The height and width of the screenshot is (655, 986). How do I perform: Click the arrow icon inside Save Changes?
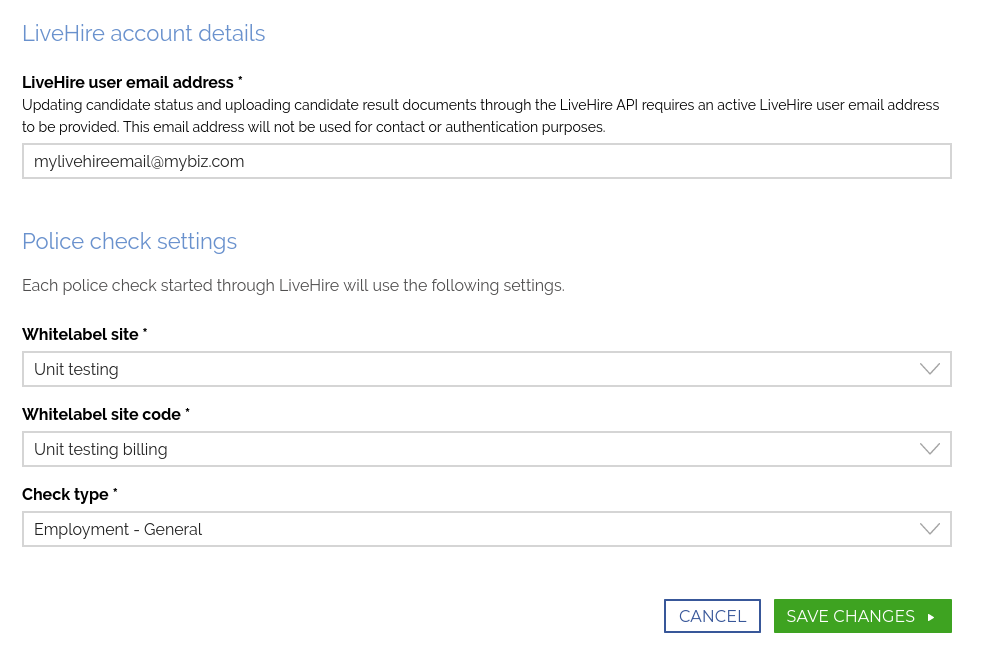click(x=931, y=617)
